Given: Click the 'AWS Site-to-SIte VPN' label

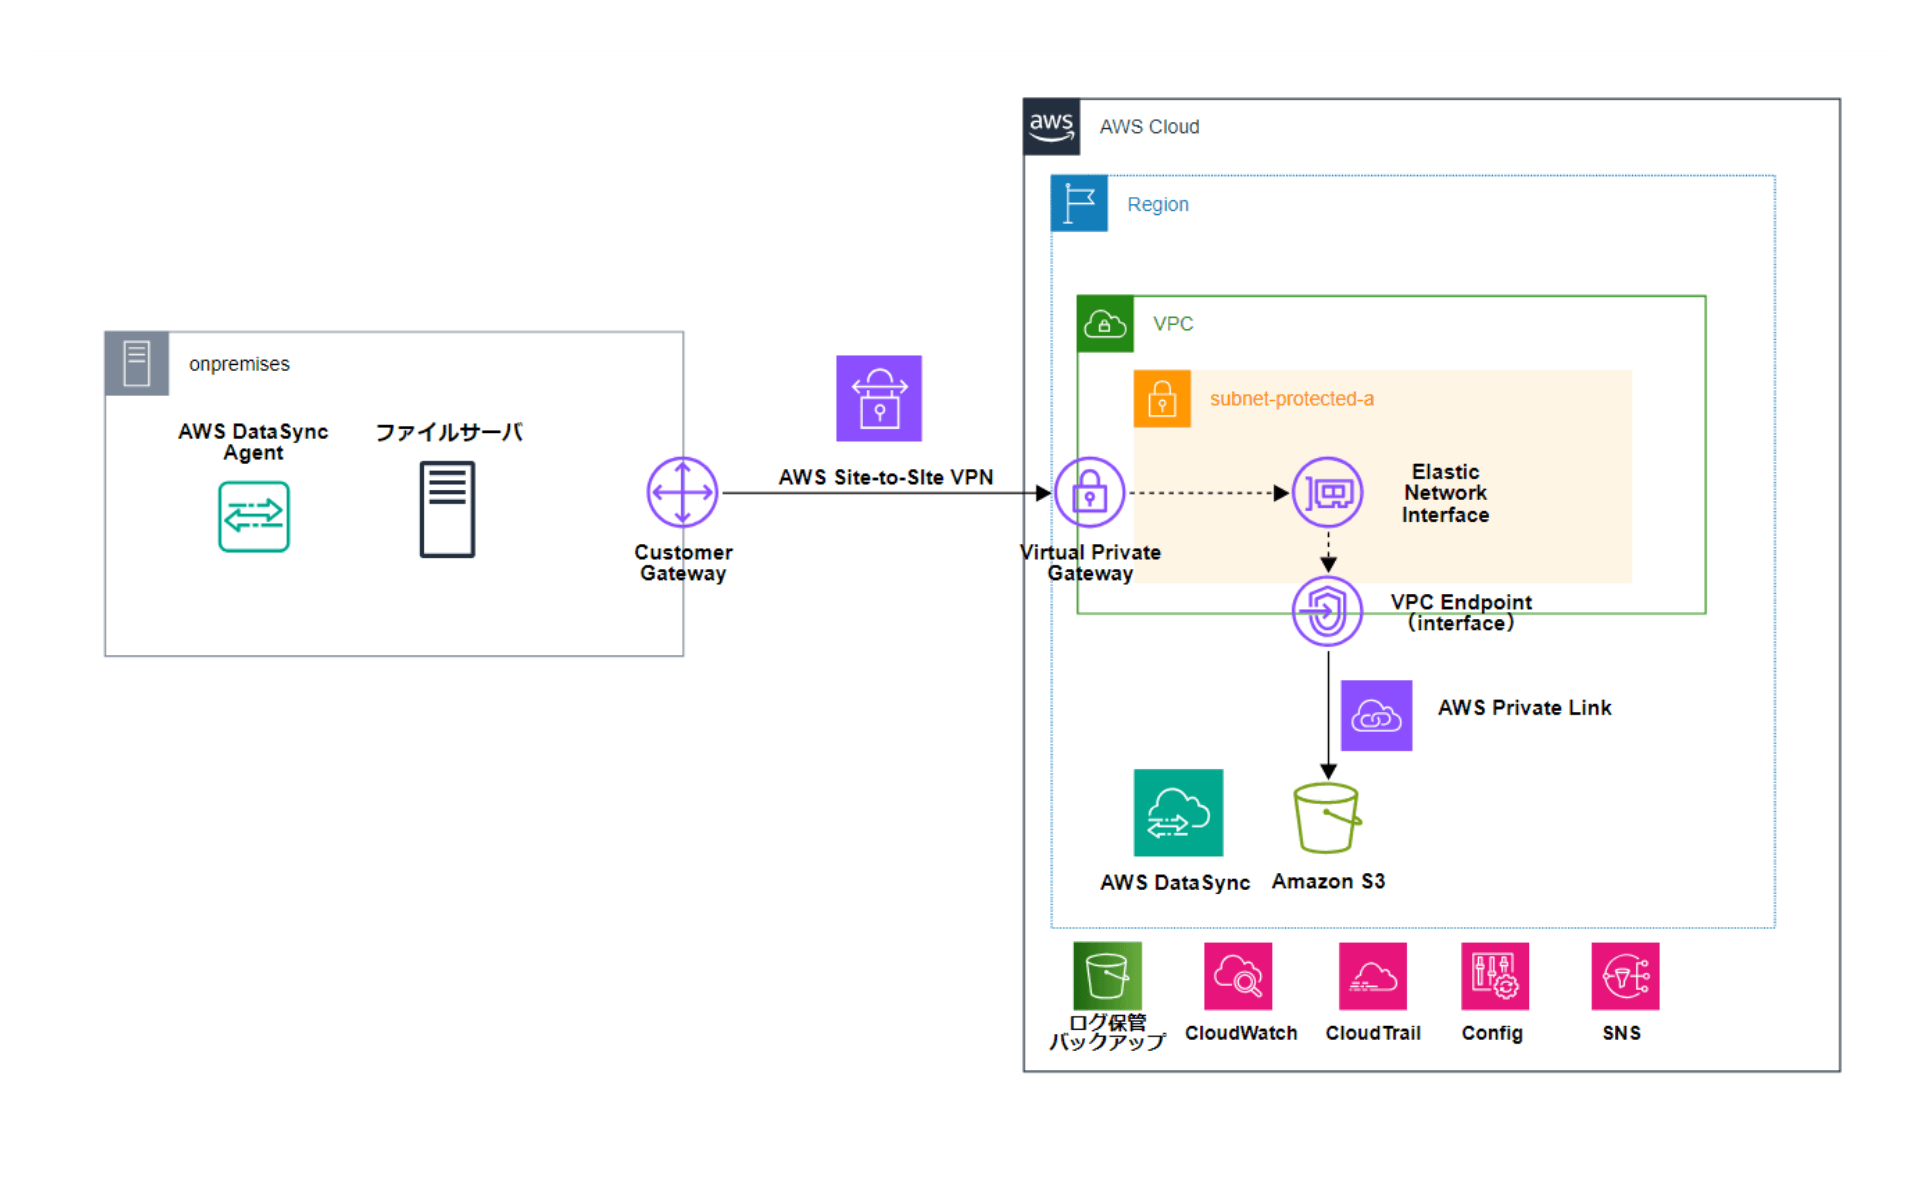Looking at the screenshot, I should point(886,477).
